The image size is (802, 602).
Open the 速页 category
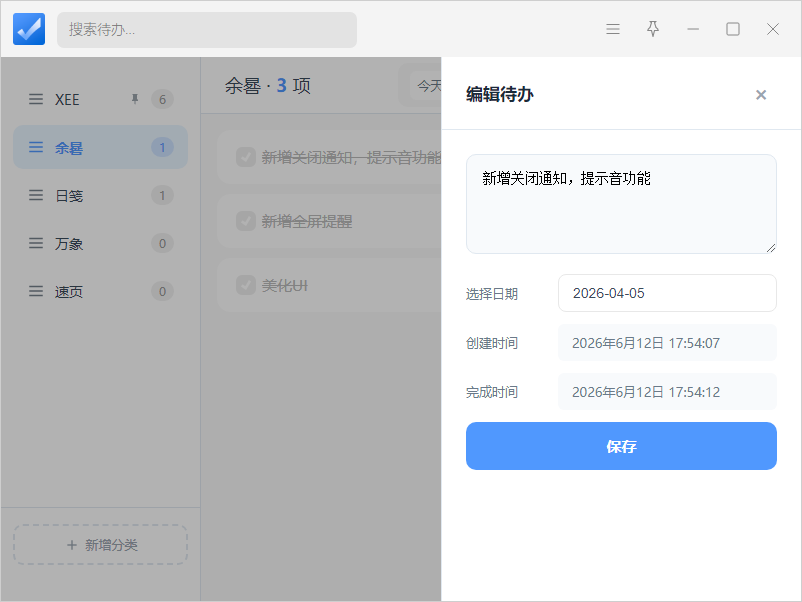tap(100, 292)
